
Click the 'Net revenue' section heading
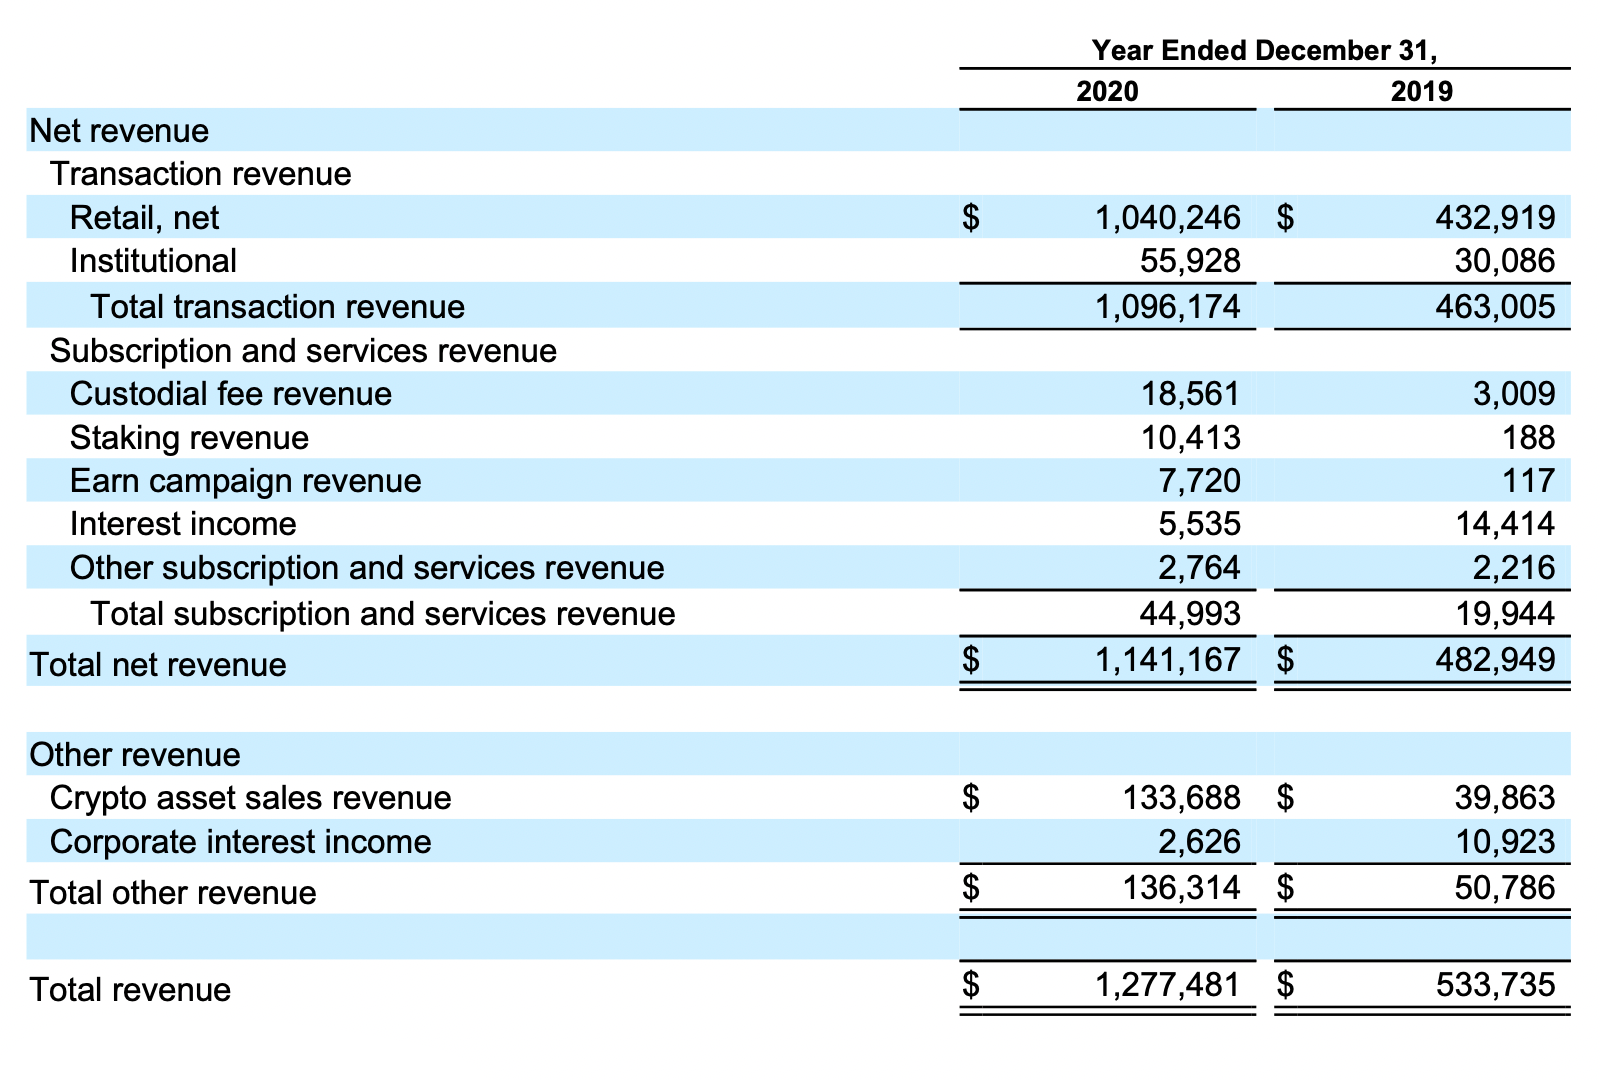click(119, 131)
